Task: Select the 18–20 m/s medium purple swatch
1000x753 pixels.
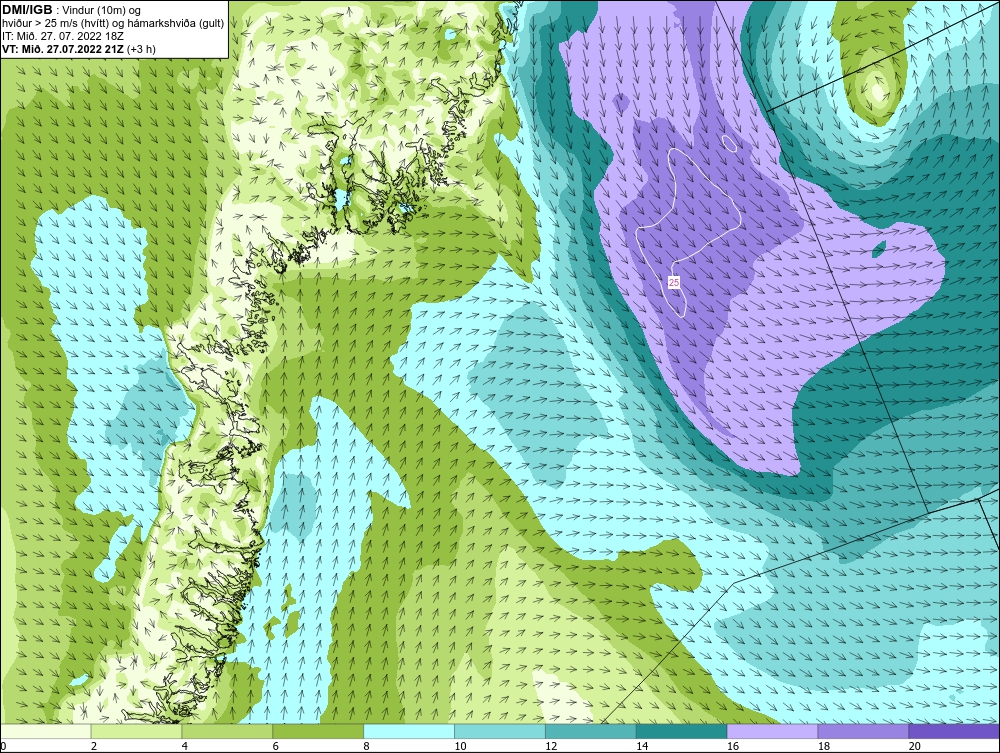Action: click(864, 731)
